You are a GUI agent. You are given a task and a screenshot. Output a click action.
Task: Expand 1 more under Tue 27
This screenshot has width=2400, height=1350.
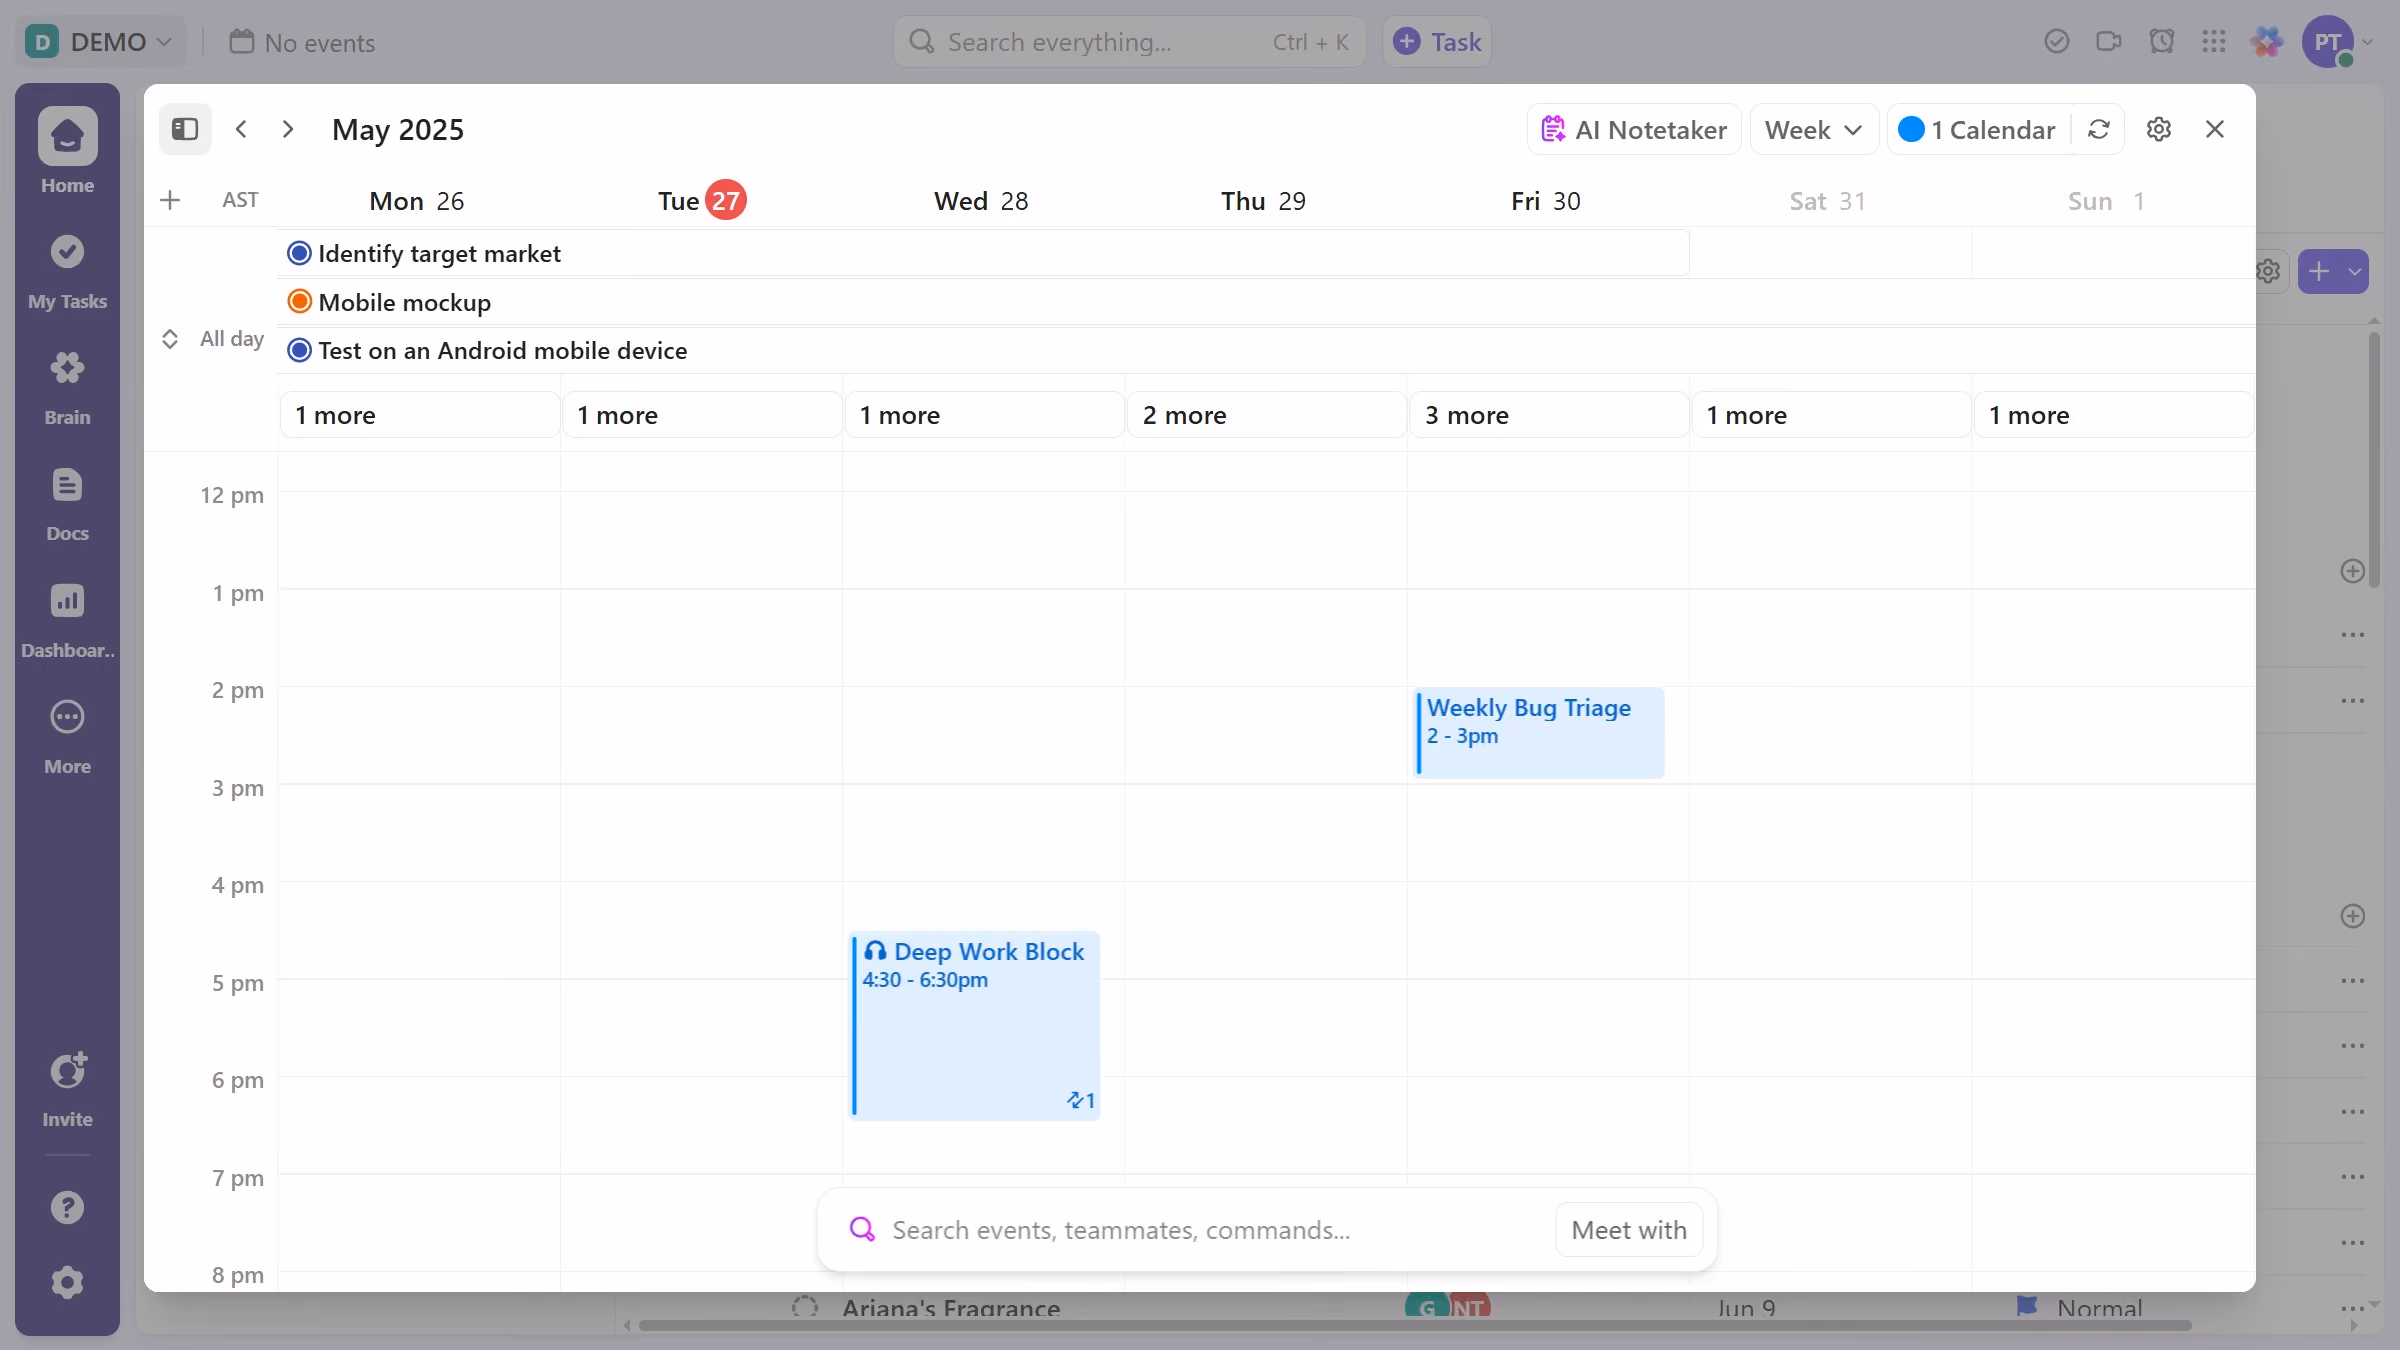point(702,415)
